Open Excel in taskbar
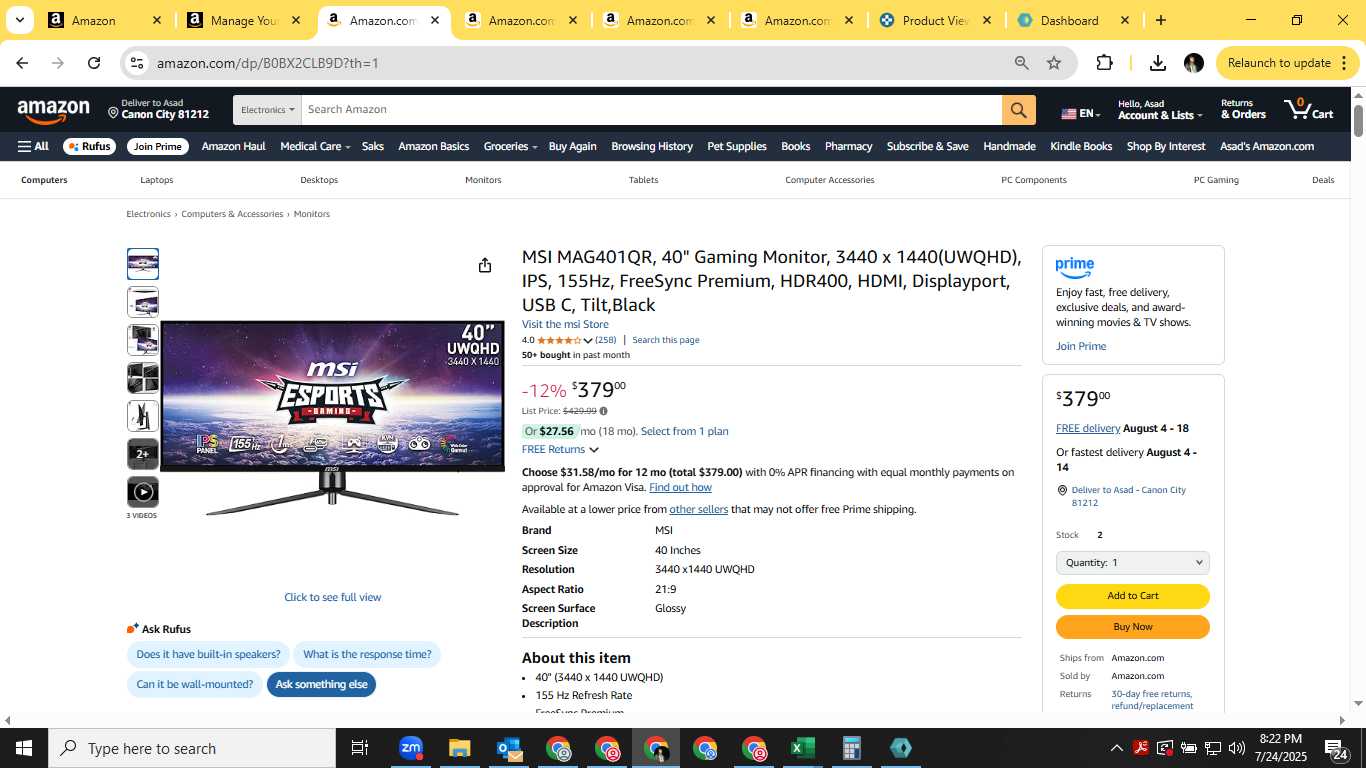The width and height of the screenshot is (1366, 768). click(803, 748)
